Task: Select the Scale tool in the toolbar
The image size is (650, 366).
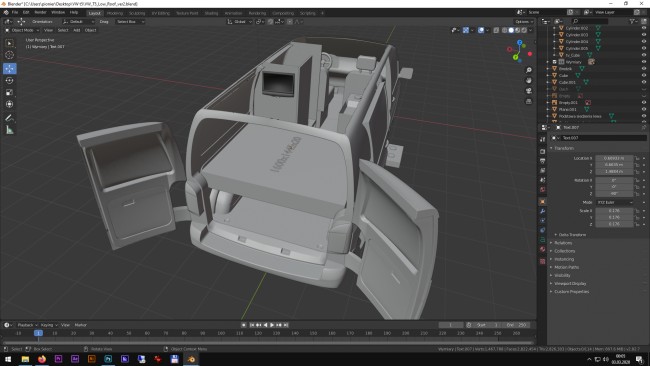Action: click(10, 92)
